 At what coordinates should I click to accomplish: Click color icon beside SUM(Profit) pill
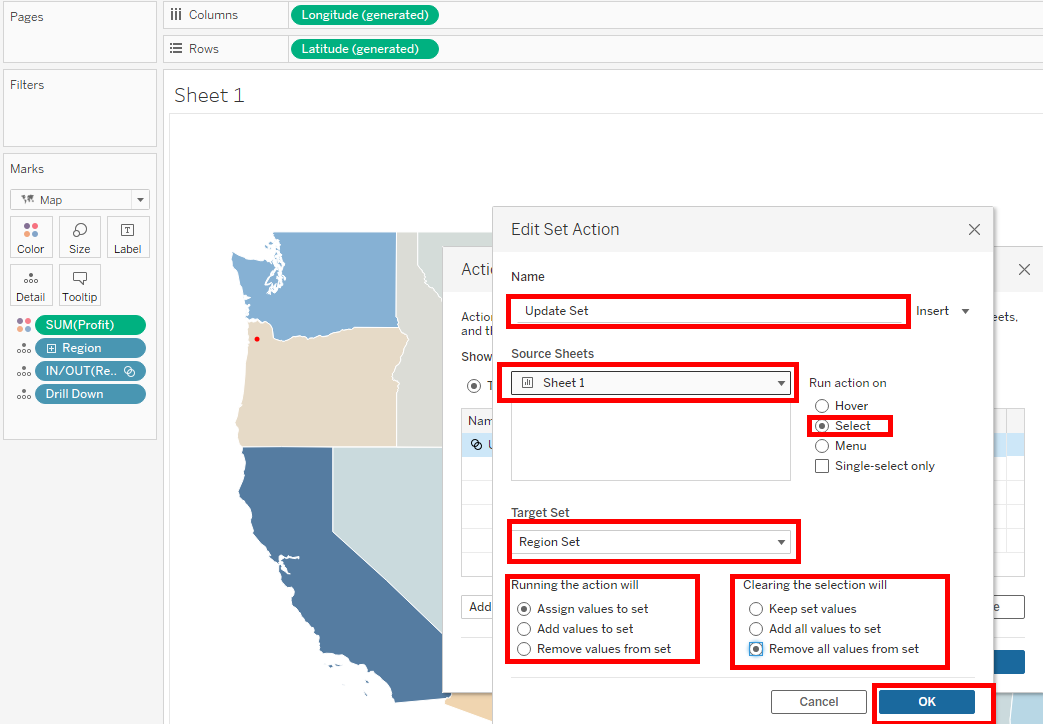[24, 325]
